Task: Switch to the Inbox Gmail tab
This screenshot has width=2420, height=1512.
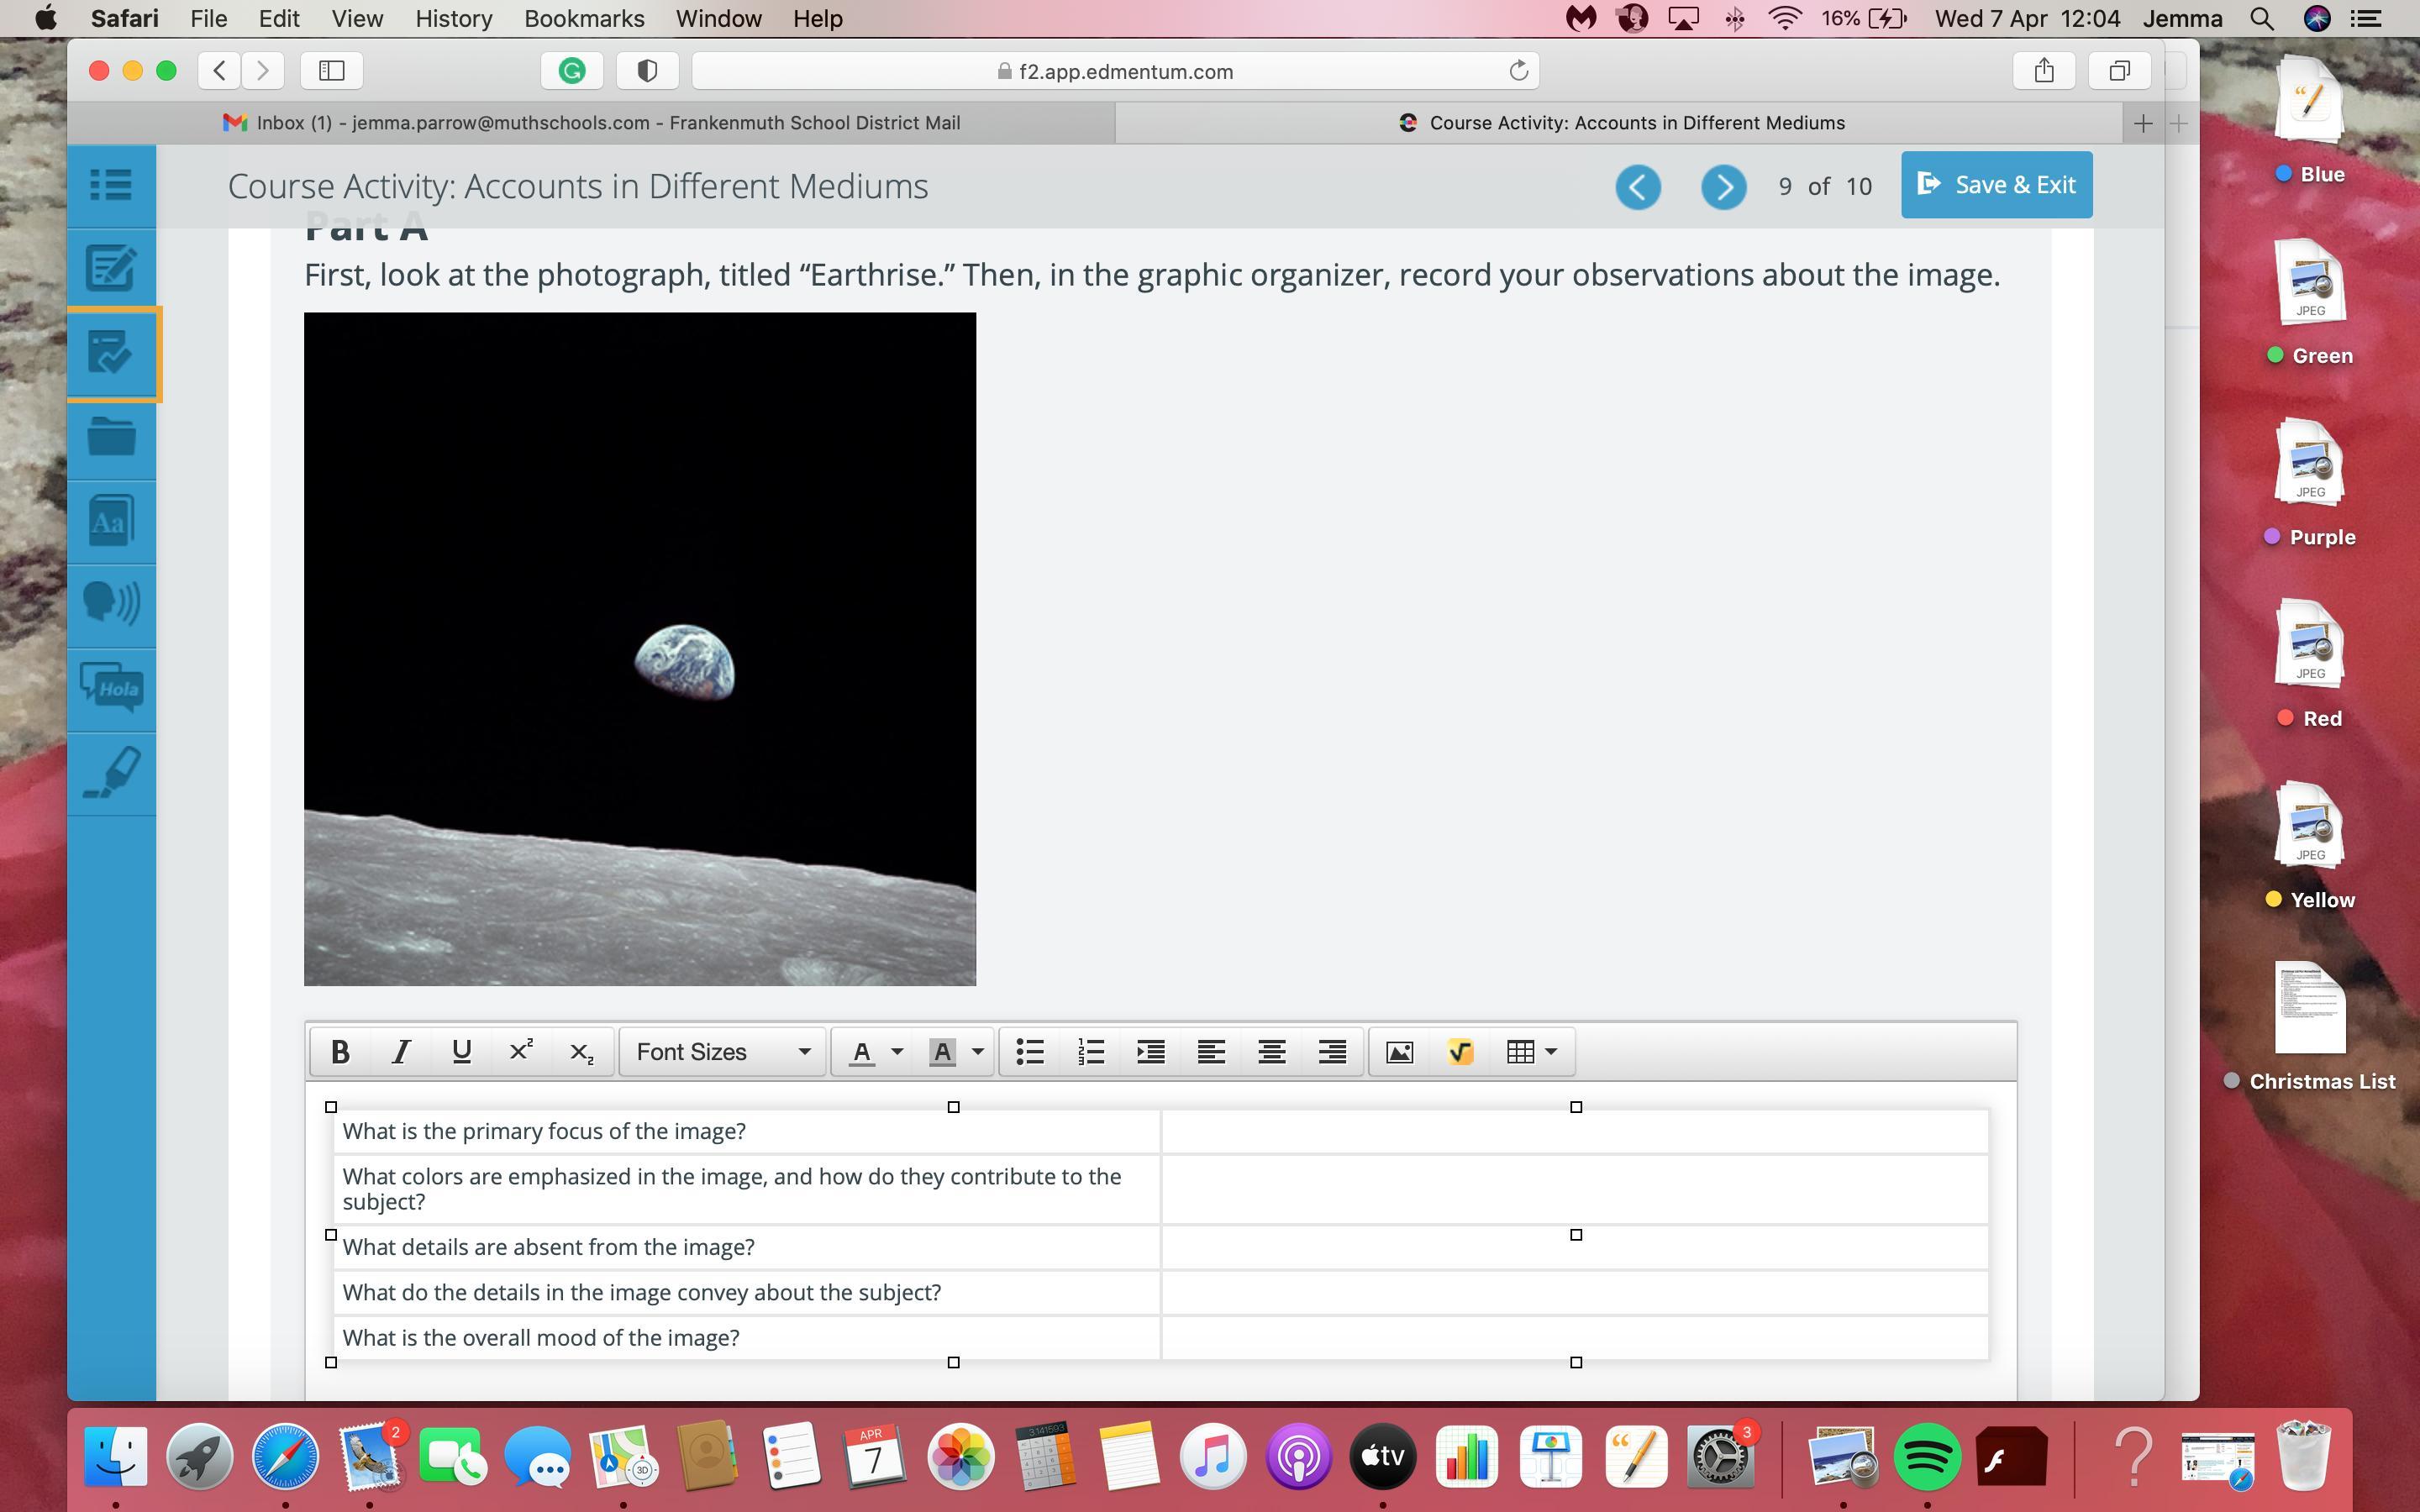Action: [x=591, y=123]
